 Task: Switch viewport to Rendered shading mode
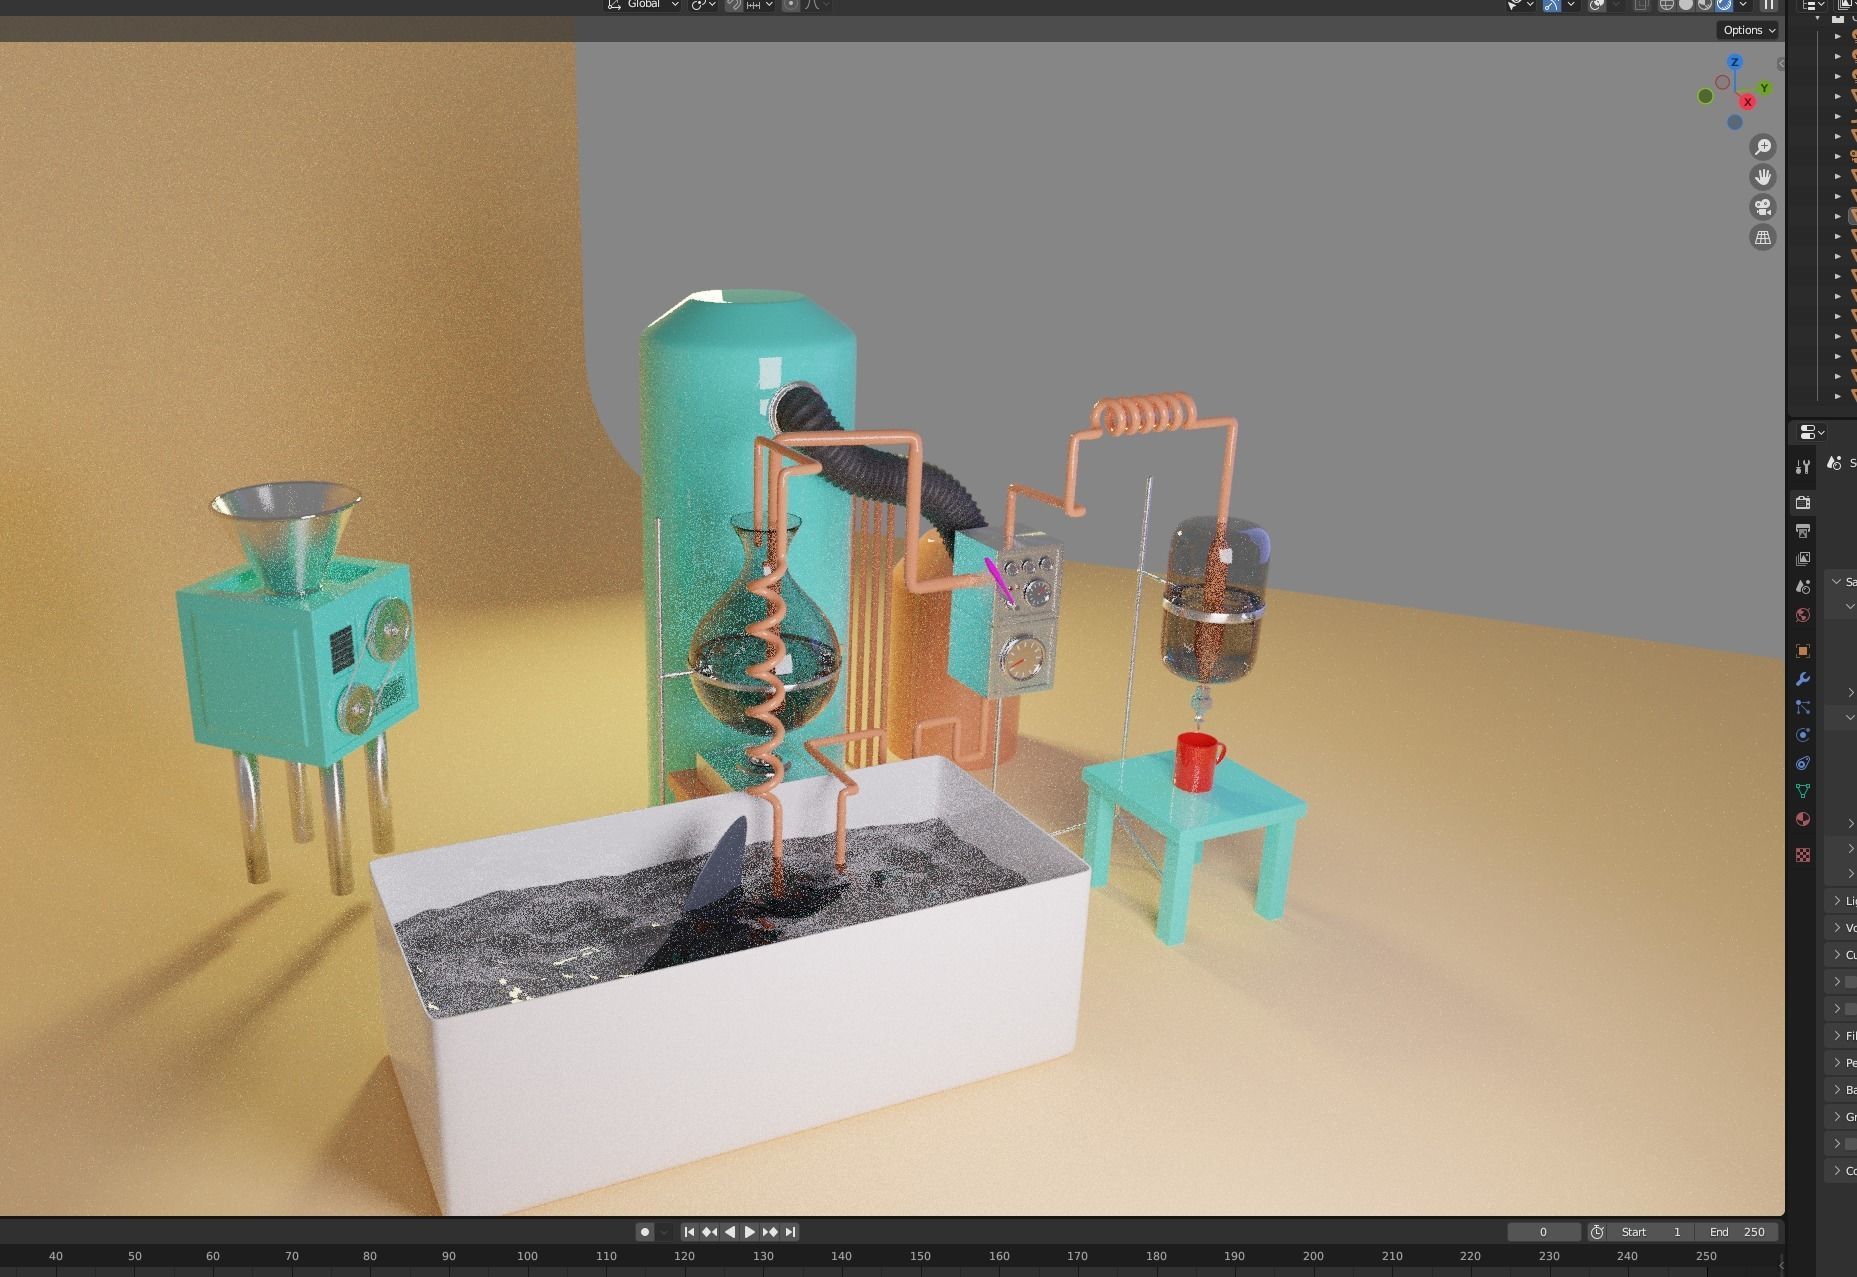pos(1723,6)
